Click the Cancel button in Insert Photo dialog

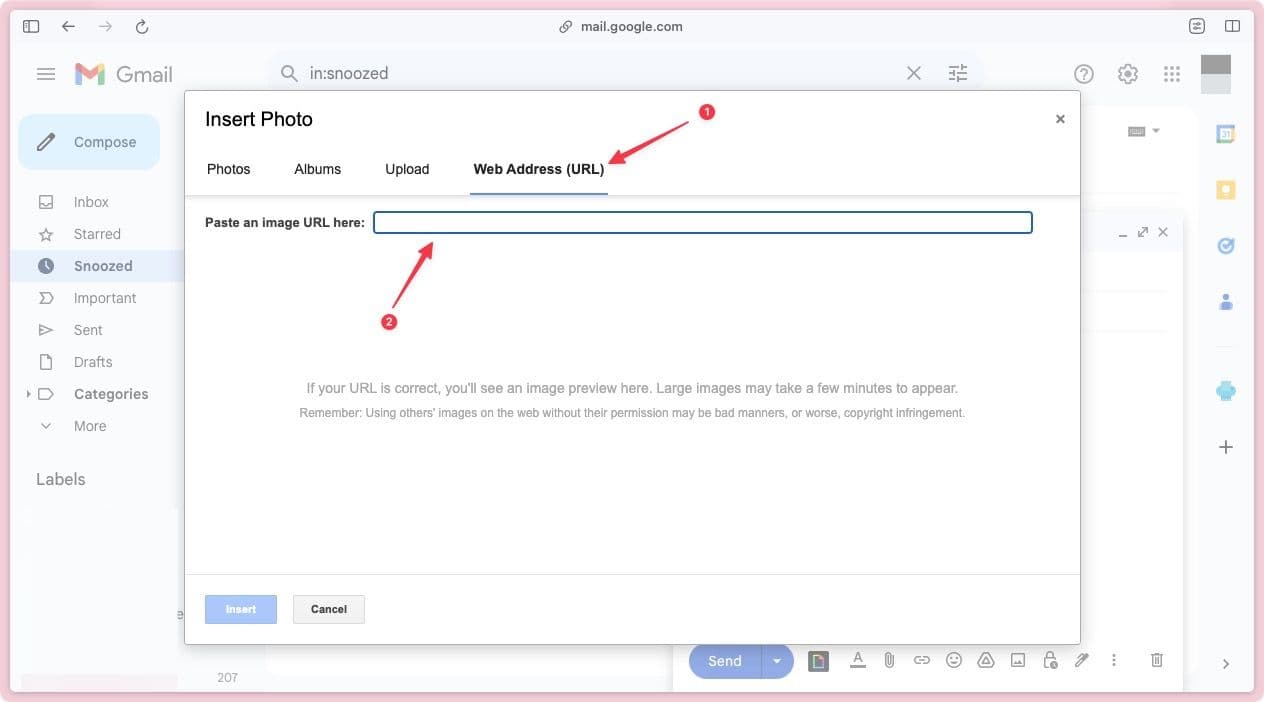pyautogui.click(x=328, y=608)
